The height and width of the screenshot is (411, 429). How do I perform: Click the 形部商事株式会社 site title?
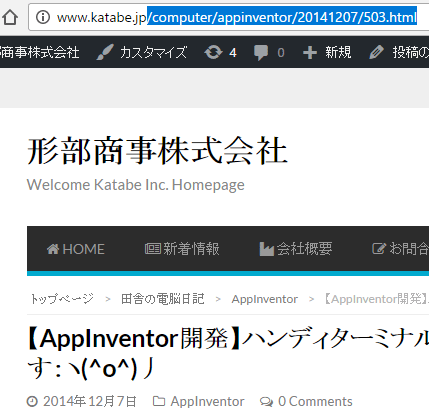(x=157, y=151)
